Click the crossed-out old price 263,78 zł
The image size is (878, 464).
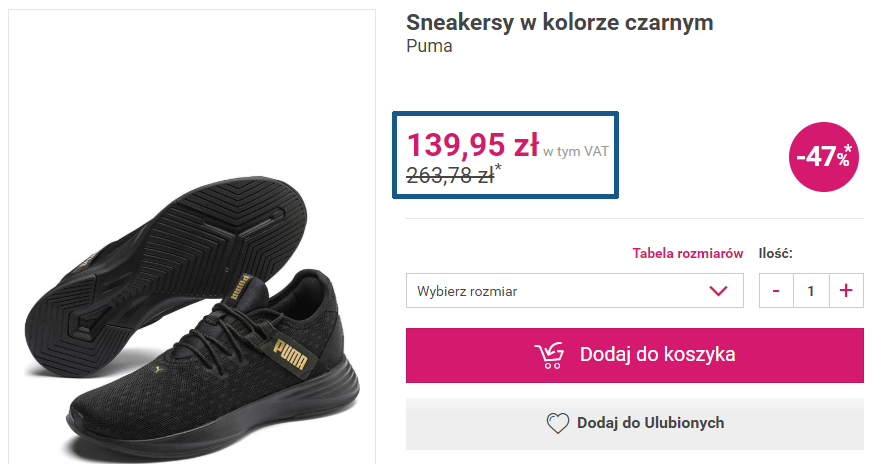click(x=450, y=175)
